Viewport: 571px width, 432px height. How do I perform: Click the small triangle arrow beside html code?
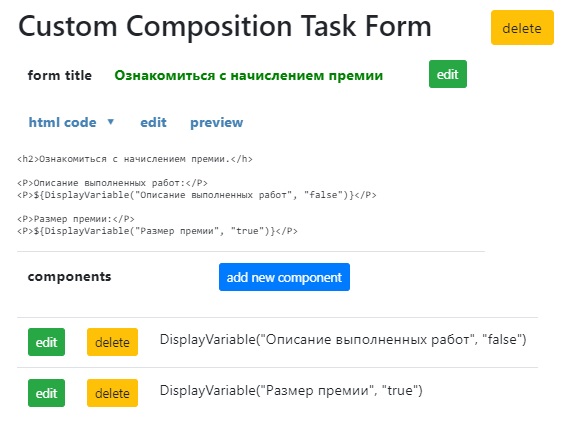111,122
